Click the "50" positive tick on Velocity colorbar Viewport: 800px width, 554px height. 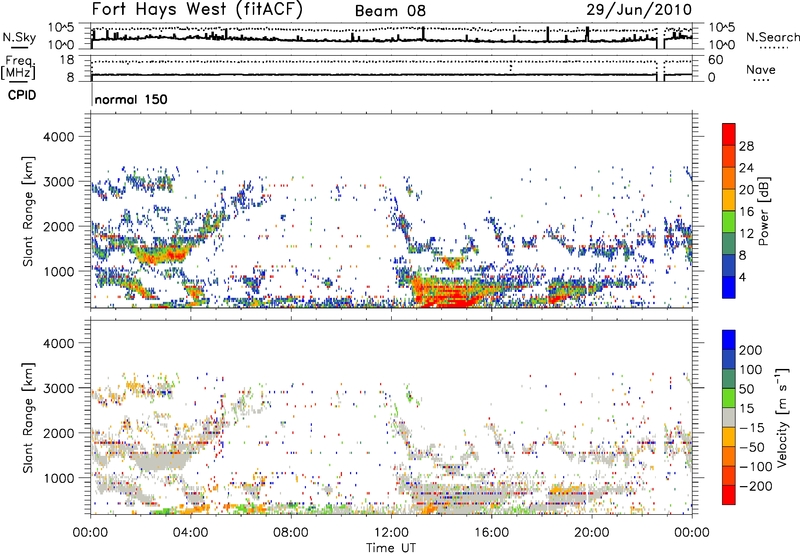[746, 389]
